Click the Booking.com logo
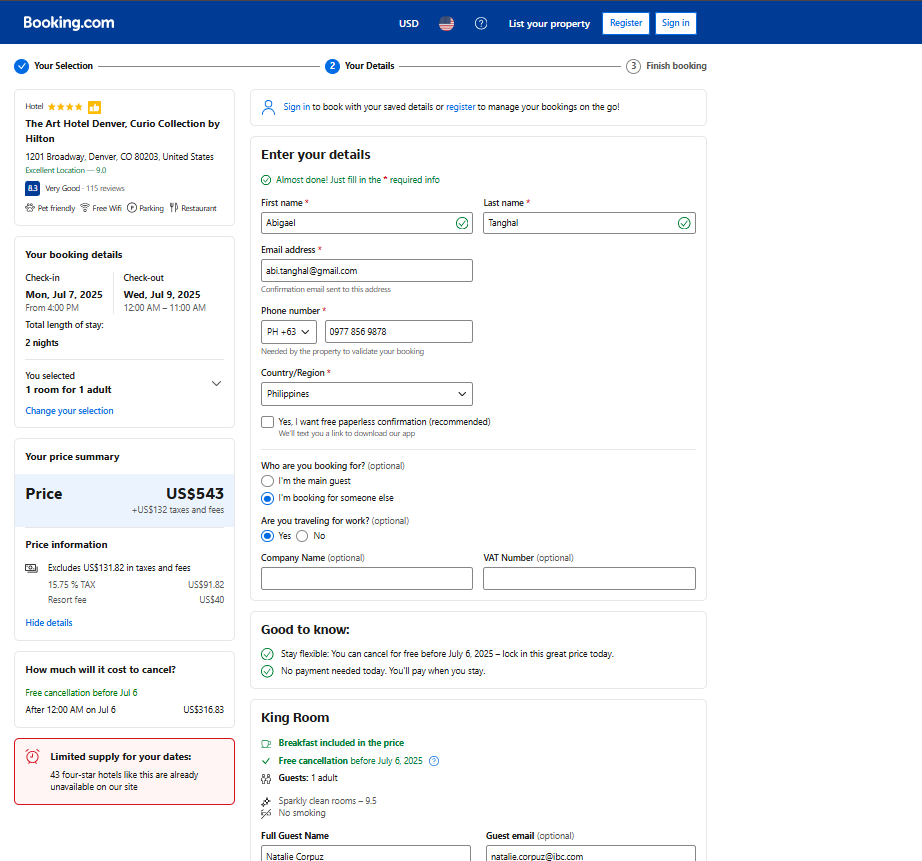This screenshot has height=861, width=922. [69, 23]
